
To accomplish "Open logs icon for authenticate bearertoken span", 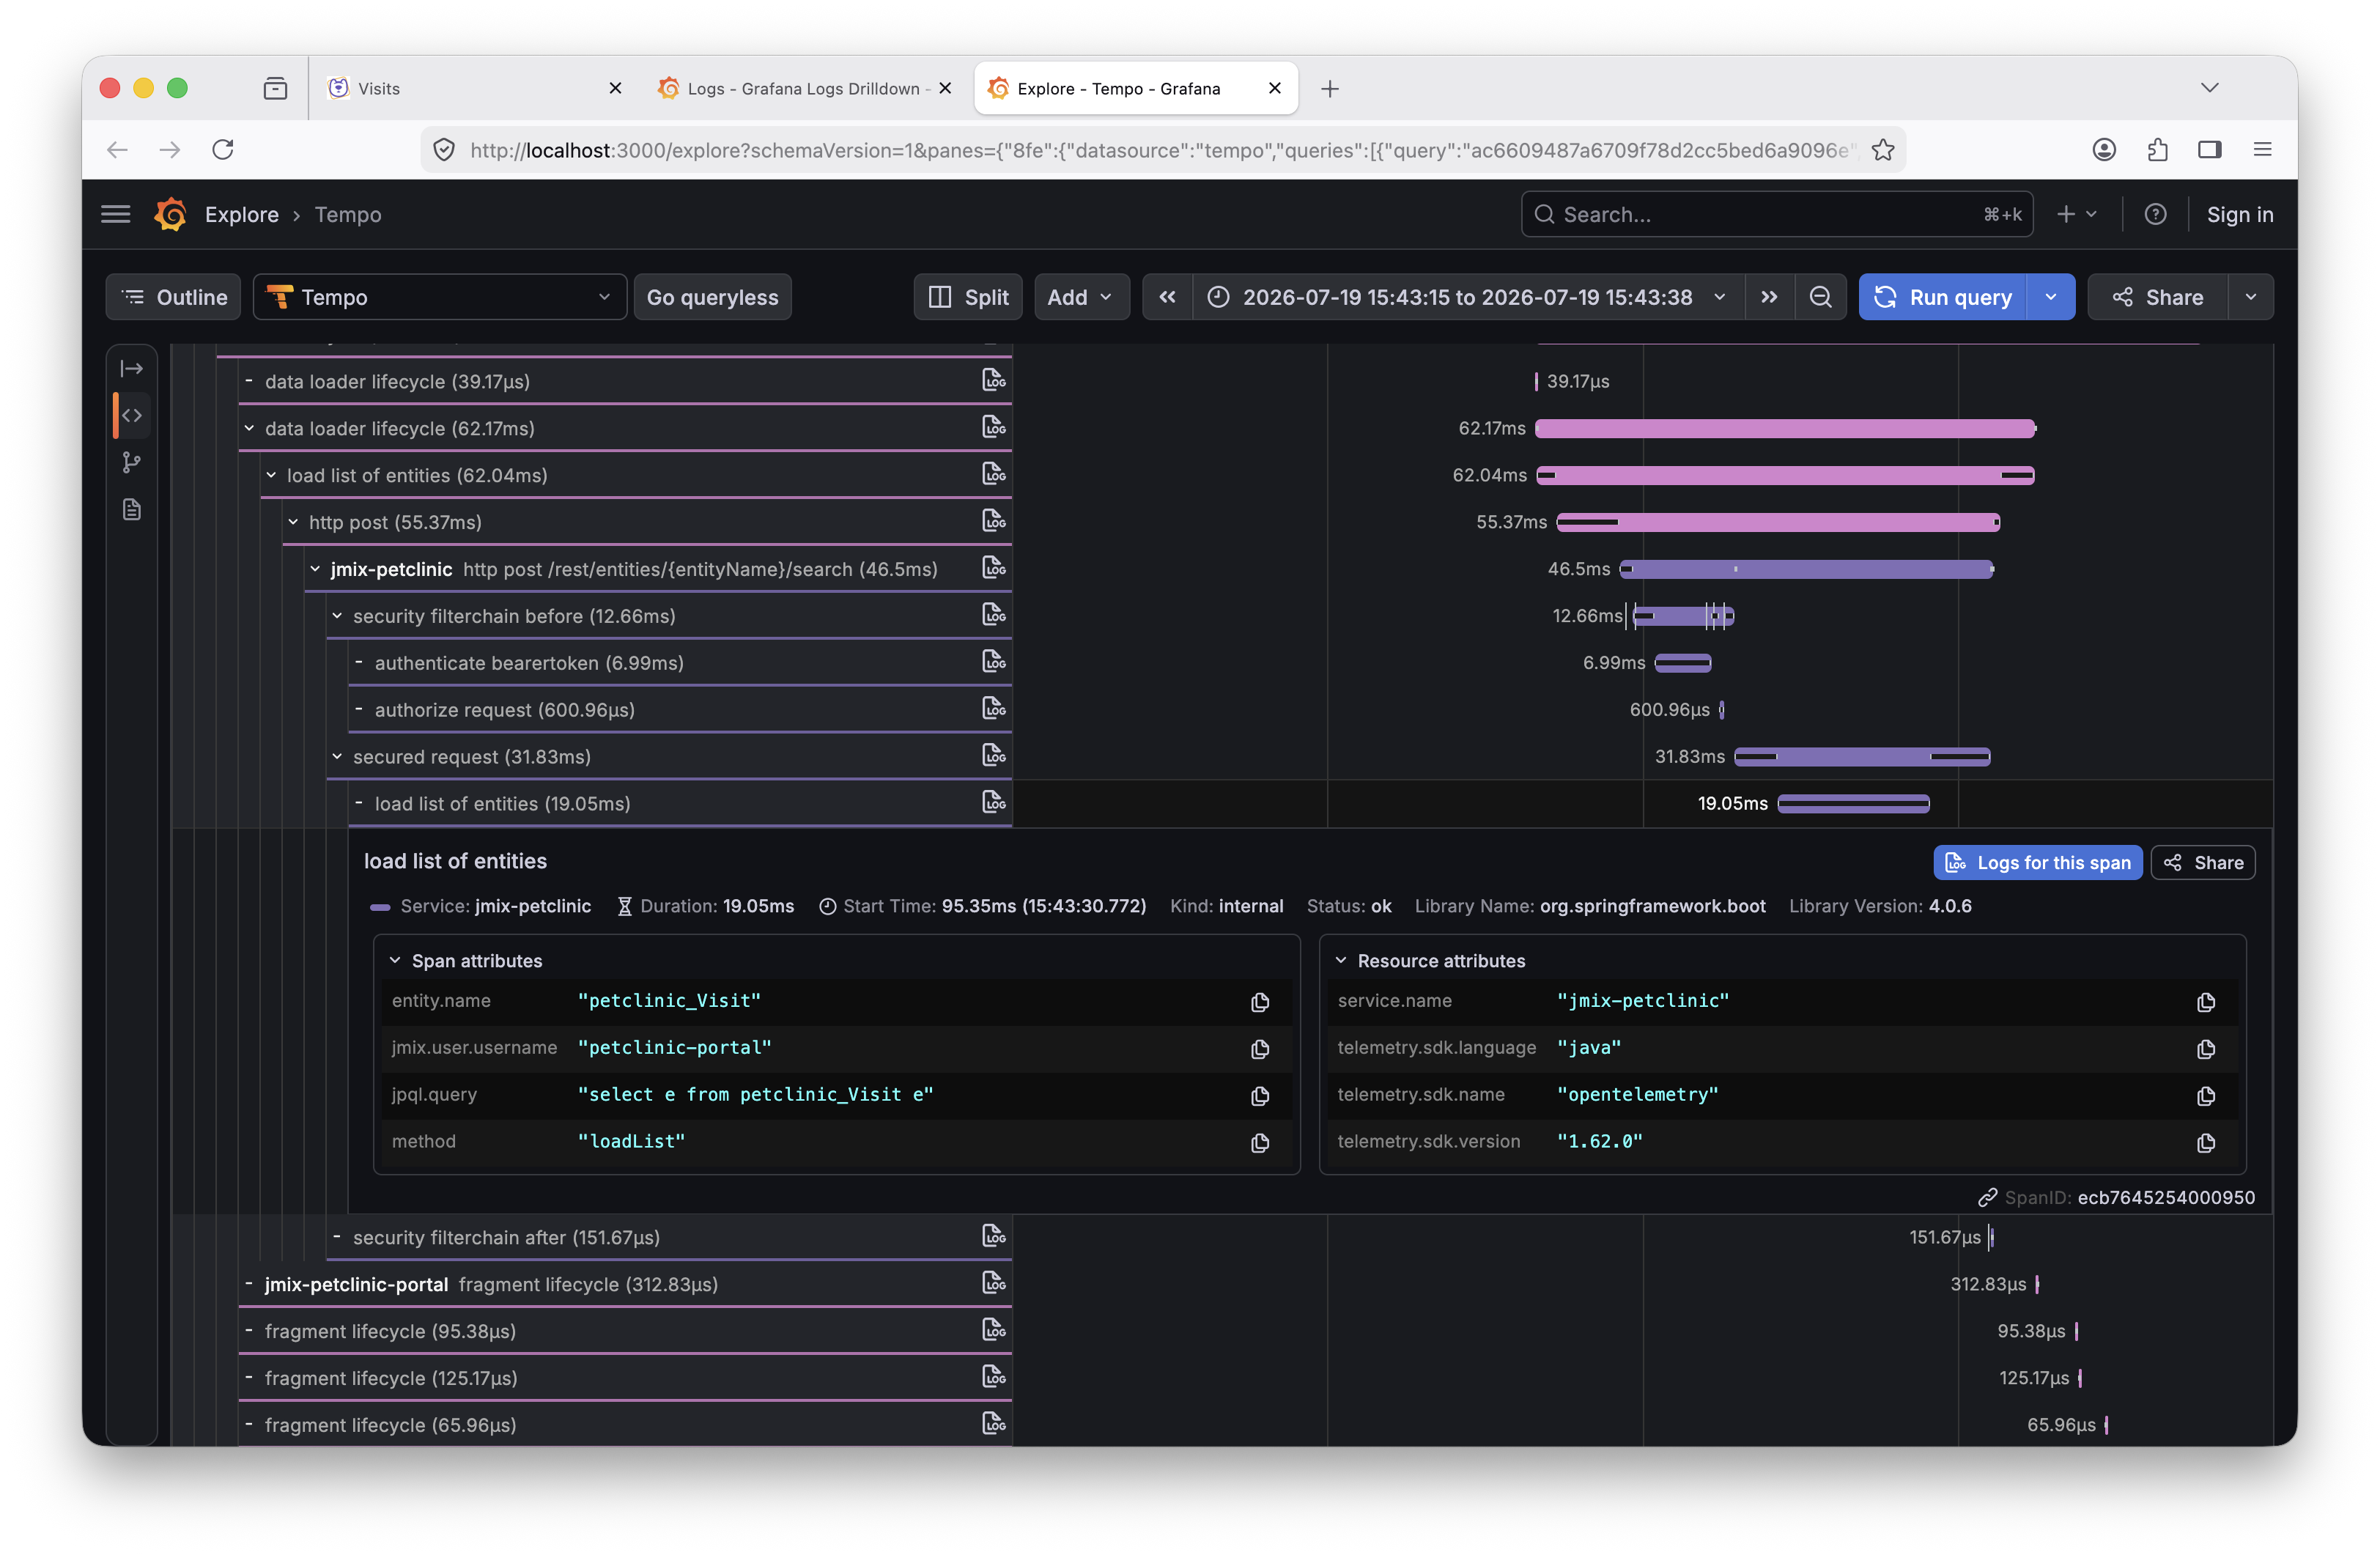I will [x=993, y=661].
